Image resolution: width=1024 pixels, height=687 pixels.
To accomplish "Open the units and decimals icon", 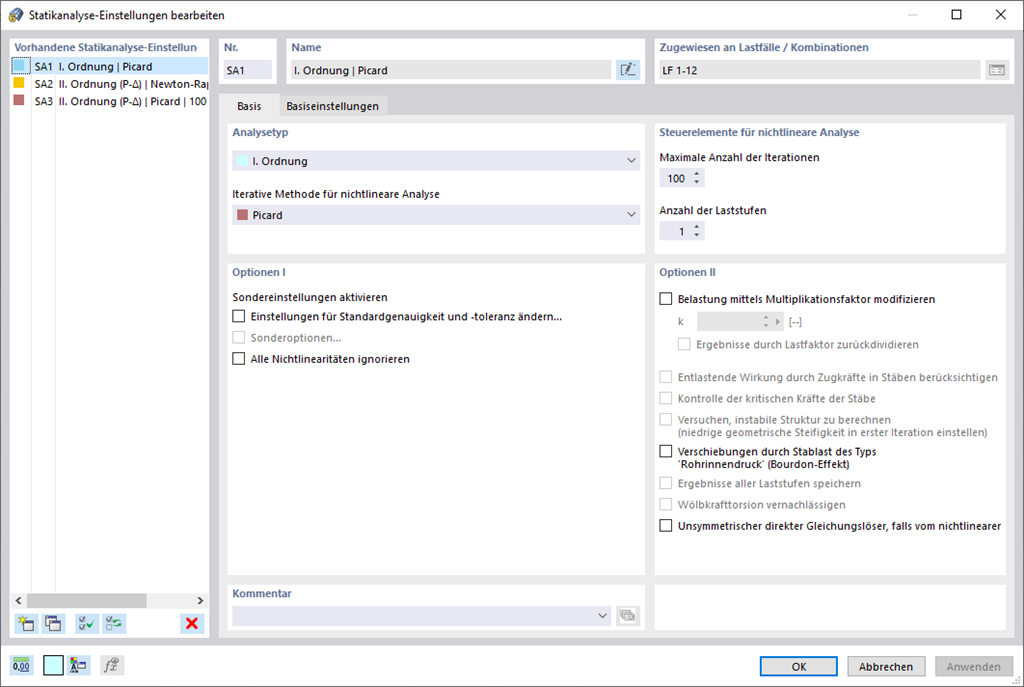I will (x=22, y=666).
